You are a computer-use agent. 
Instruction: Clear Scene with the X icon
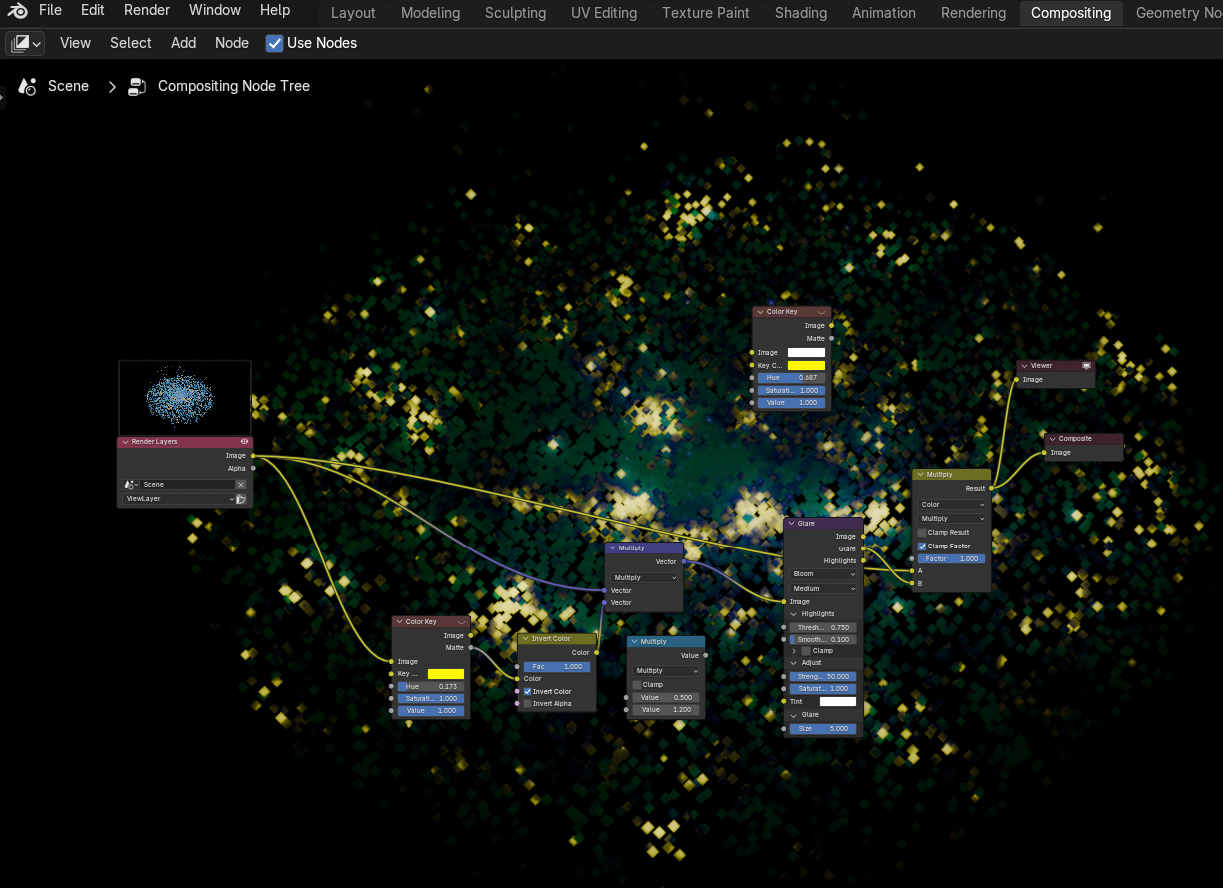point(240,485)
